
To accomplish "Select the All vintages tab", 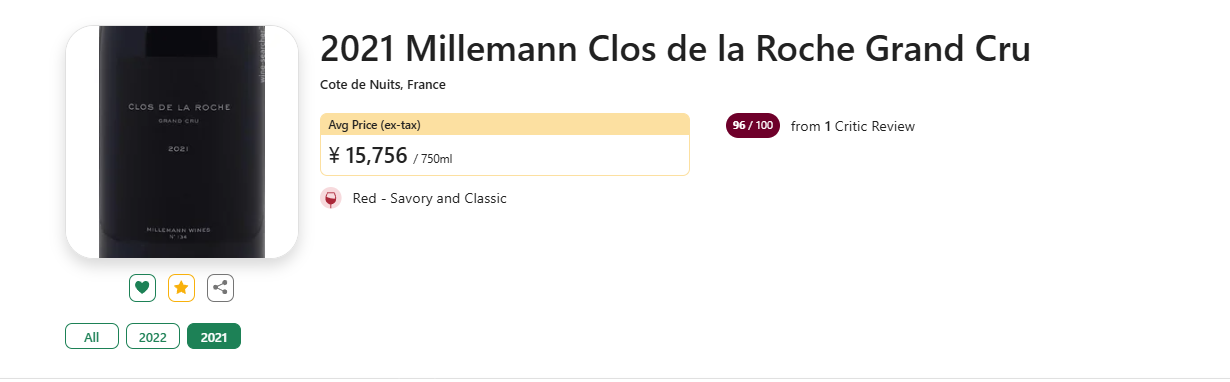I will 92,337.
